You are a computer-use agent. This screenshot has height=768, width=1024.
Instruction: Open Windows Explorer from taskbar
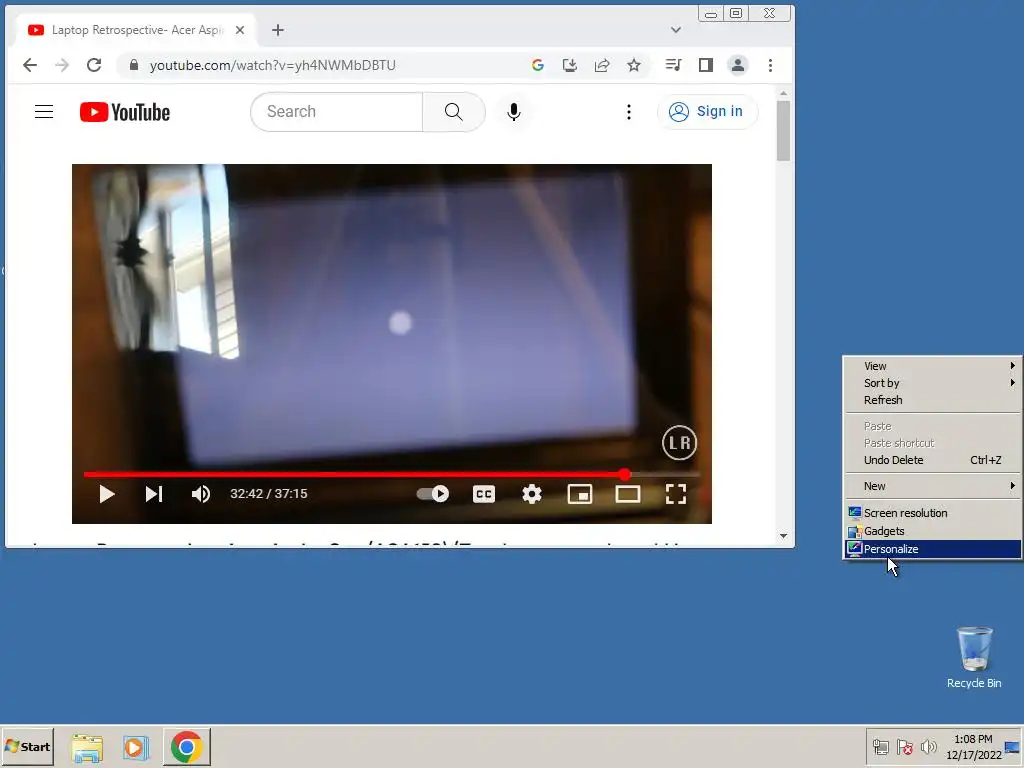click(88, 747)
